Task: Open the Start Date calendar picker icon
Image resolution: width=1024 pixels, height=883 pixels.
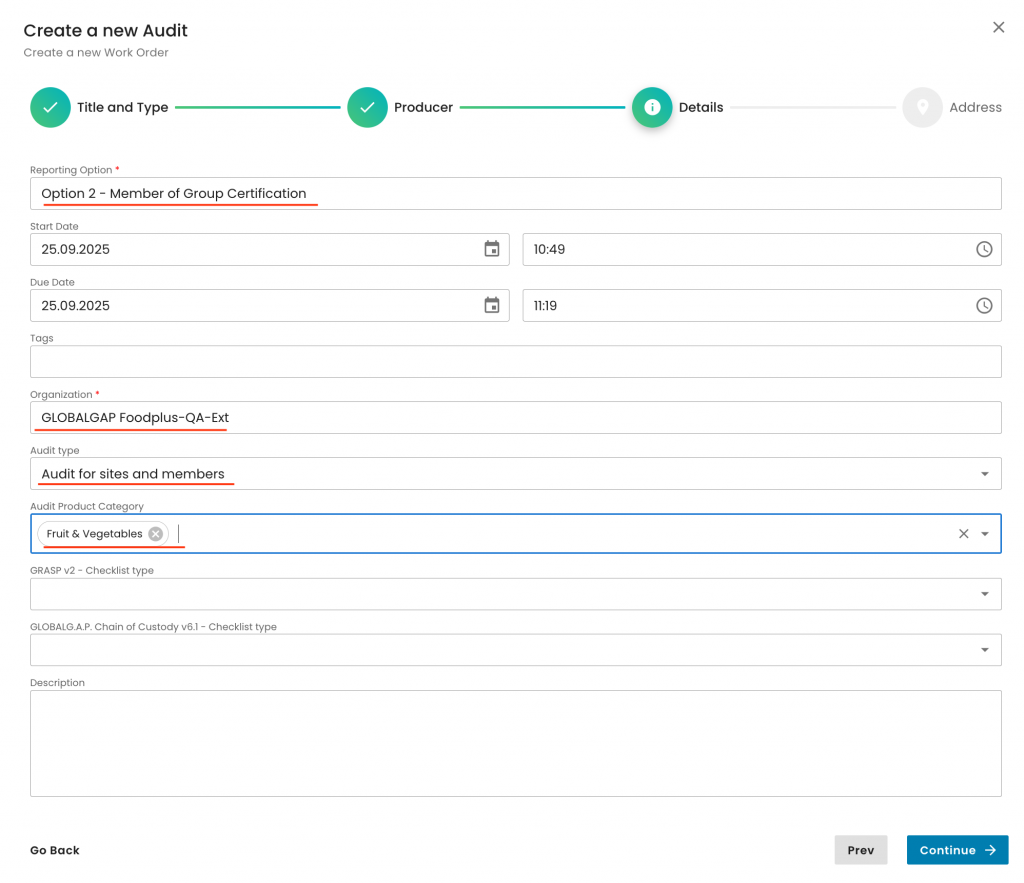Action: pos(492,249)
